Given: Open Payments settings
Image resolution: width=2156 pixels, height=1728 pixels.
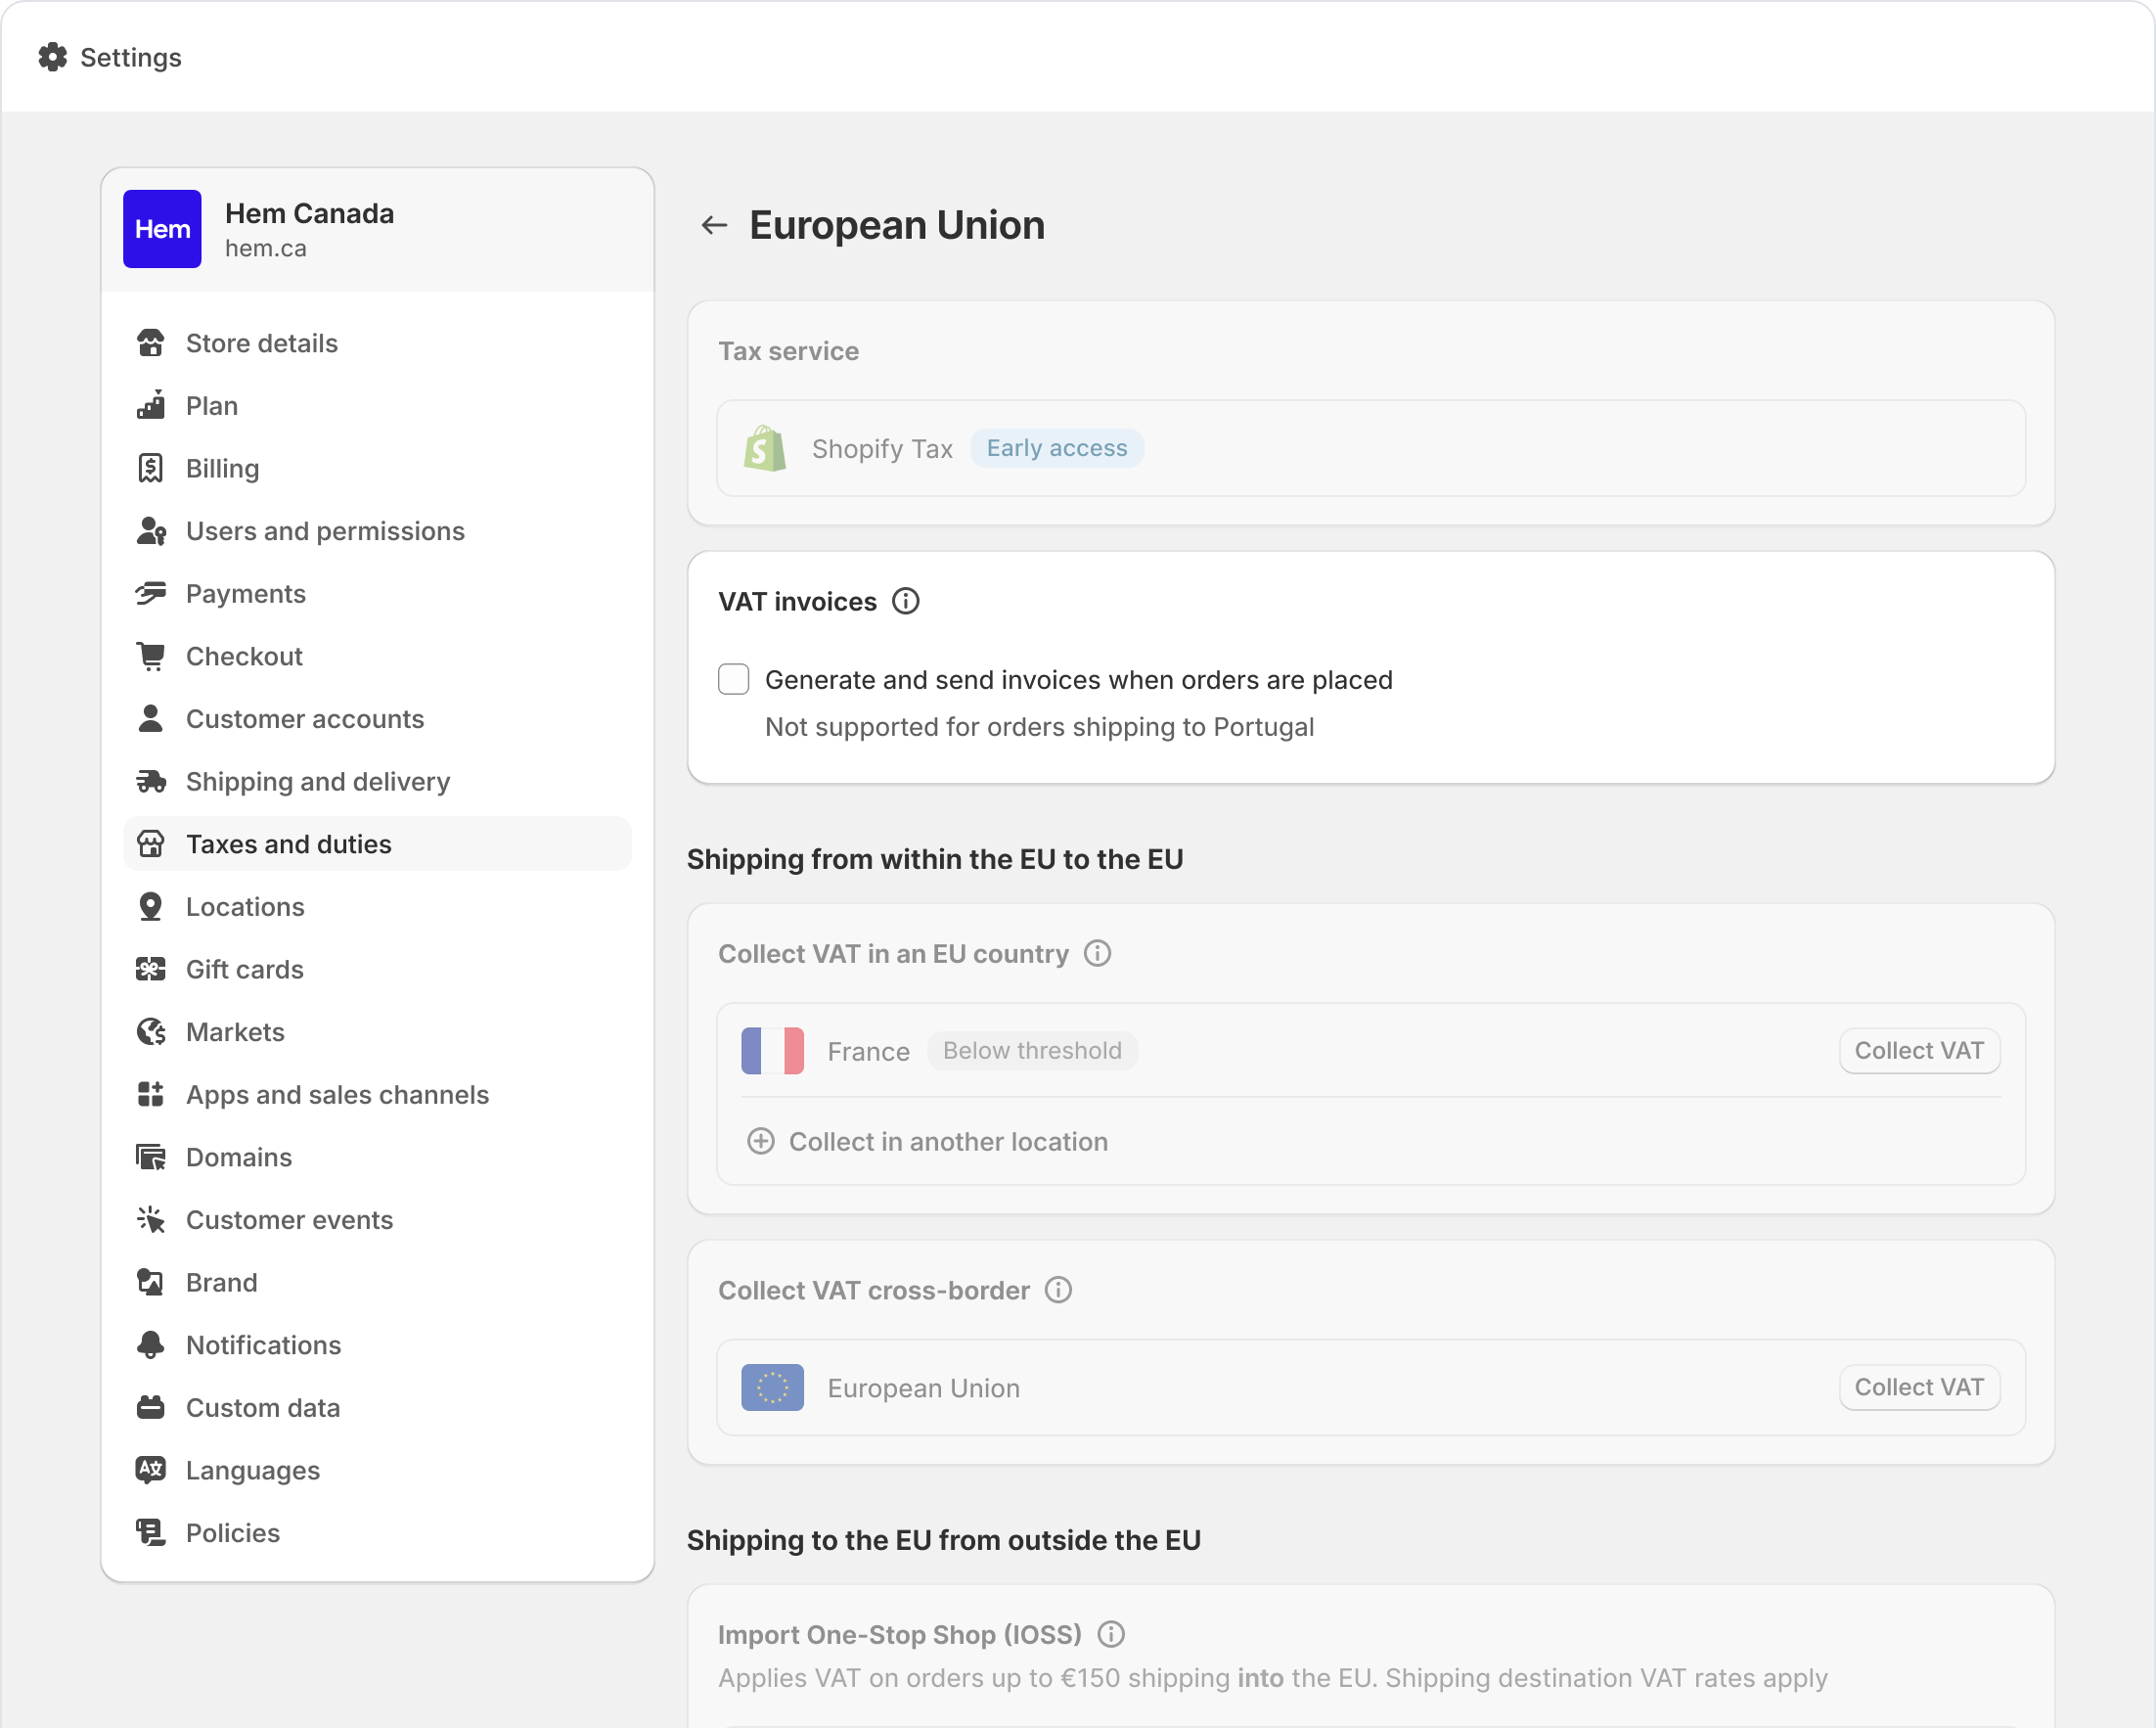Looking at the screenshot, I should coord(377,594).
